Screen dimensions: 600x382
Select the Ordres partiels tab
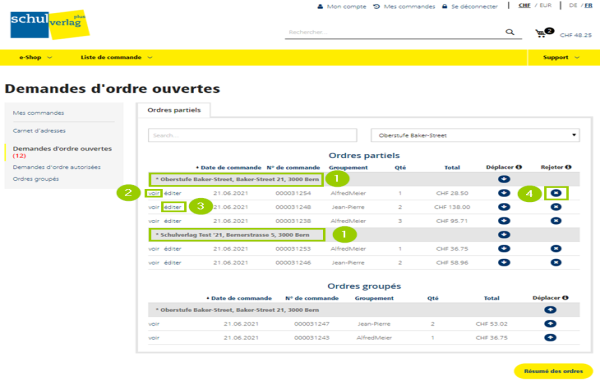click(x=174, y=110)
